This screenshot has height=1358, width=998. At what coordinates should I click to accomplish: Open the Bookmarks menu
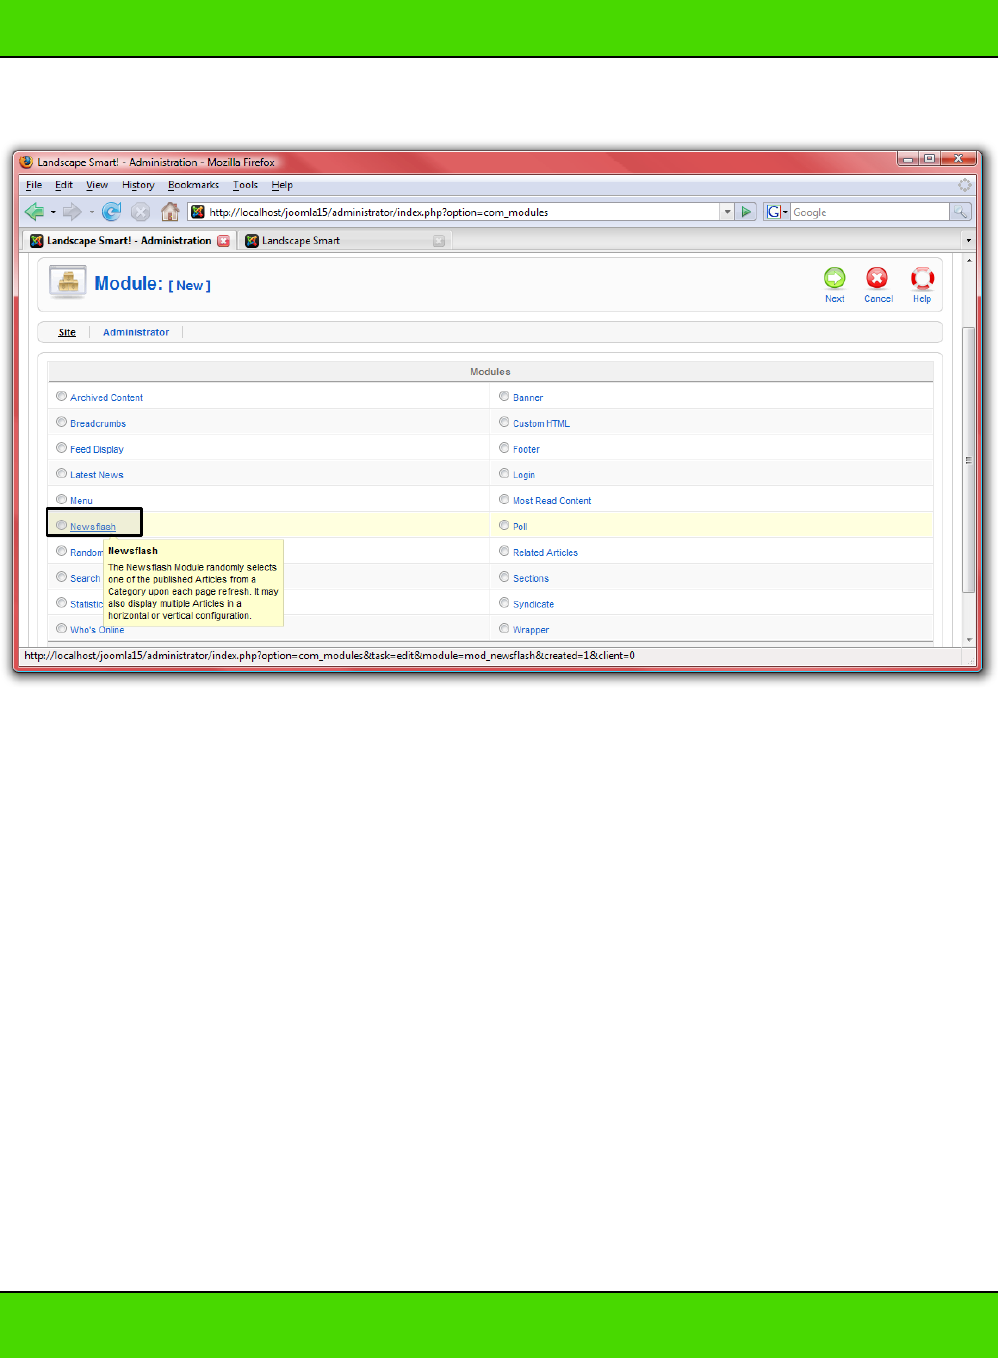tap(193, 185)
